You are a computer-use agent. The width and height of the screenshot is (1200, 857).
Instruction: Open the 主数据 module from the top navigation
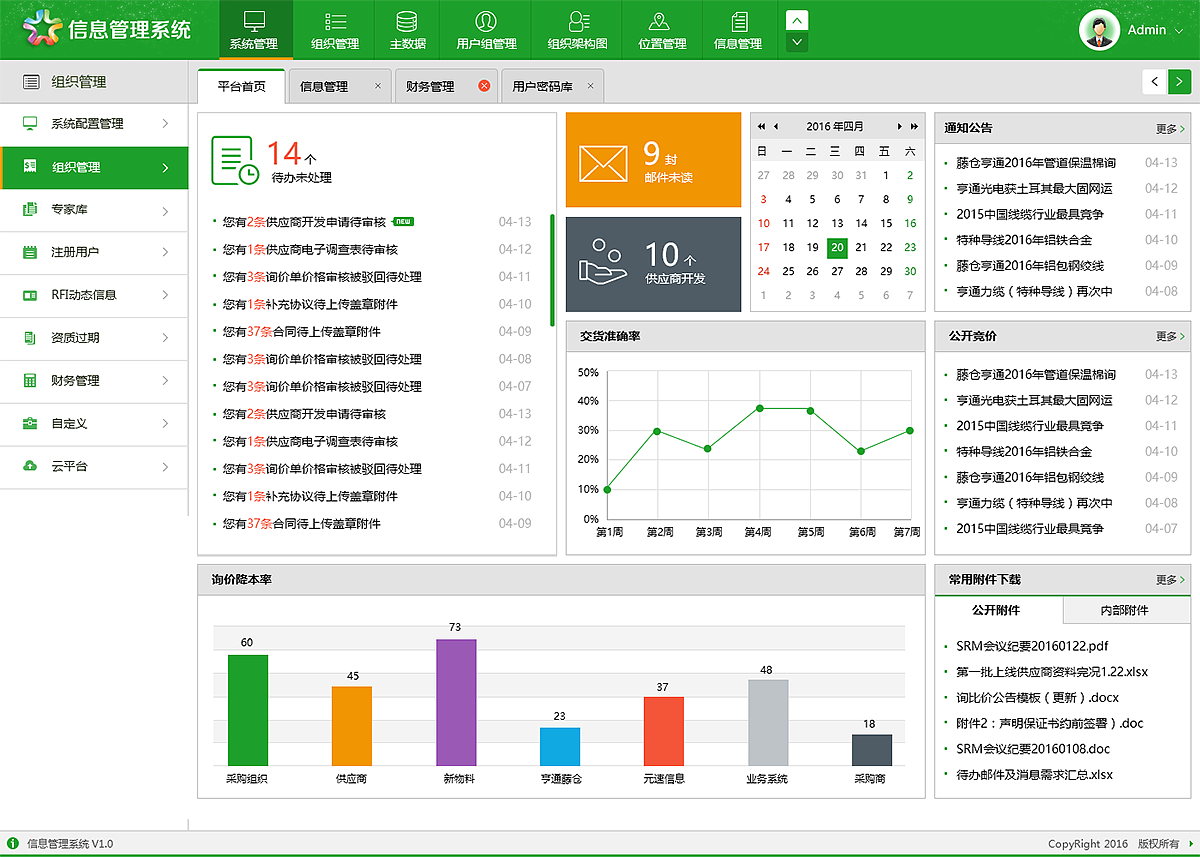(x=406, y=29)
